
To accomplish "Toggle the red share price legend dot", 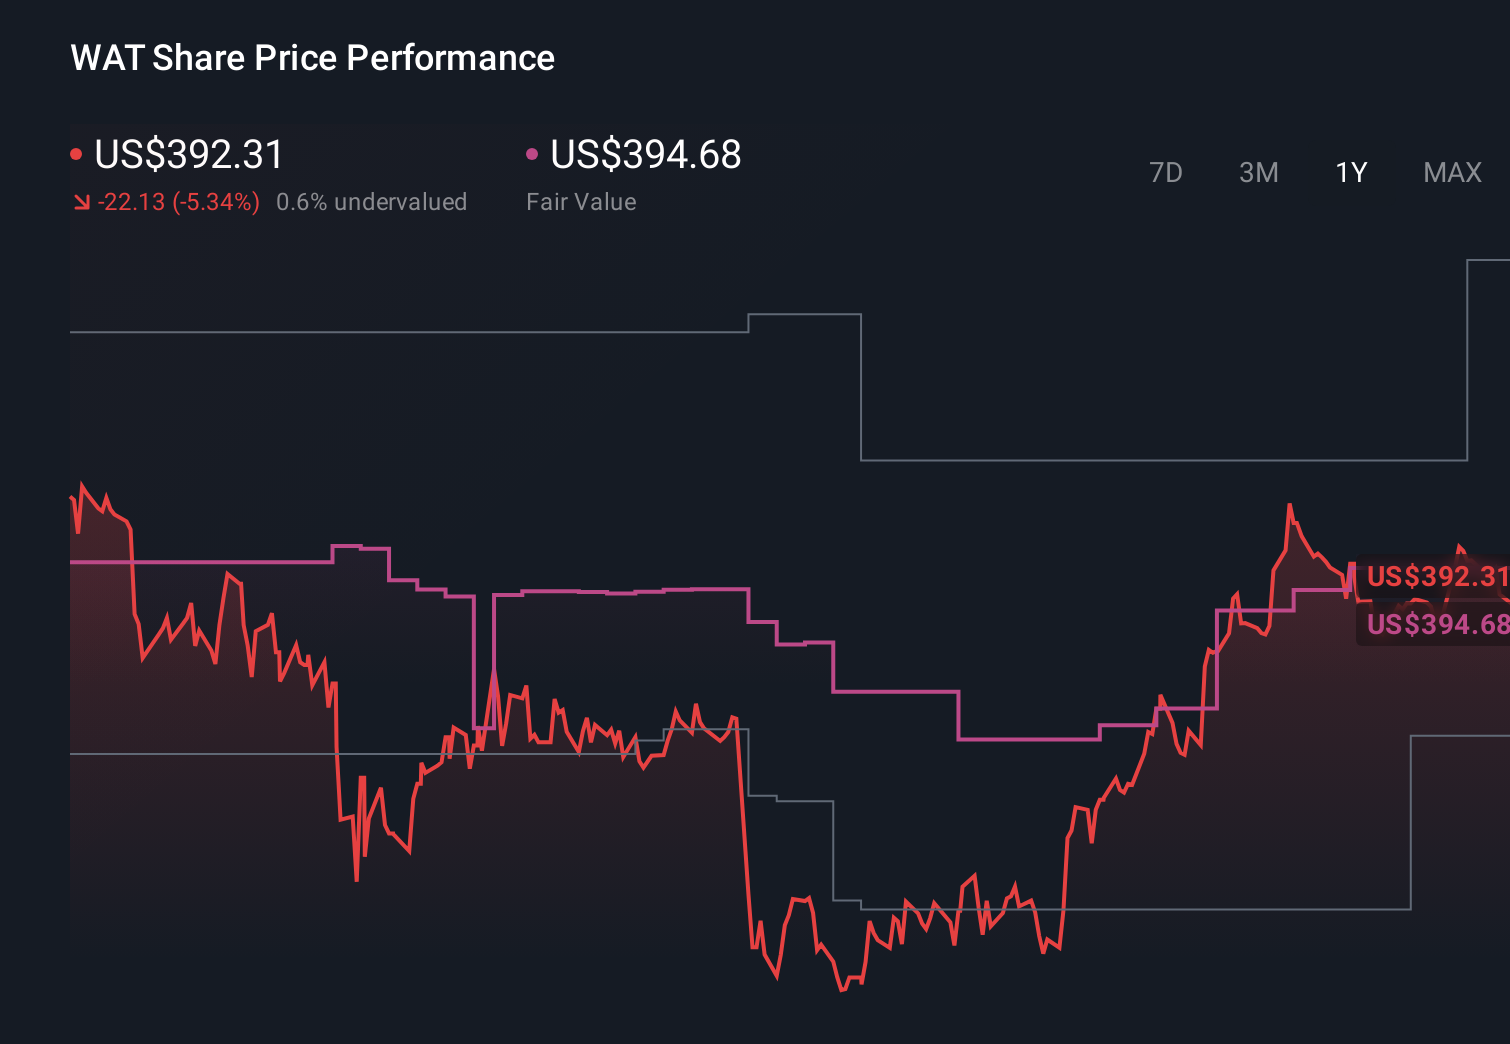I will tap(76, 153).
